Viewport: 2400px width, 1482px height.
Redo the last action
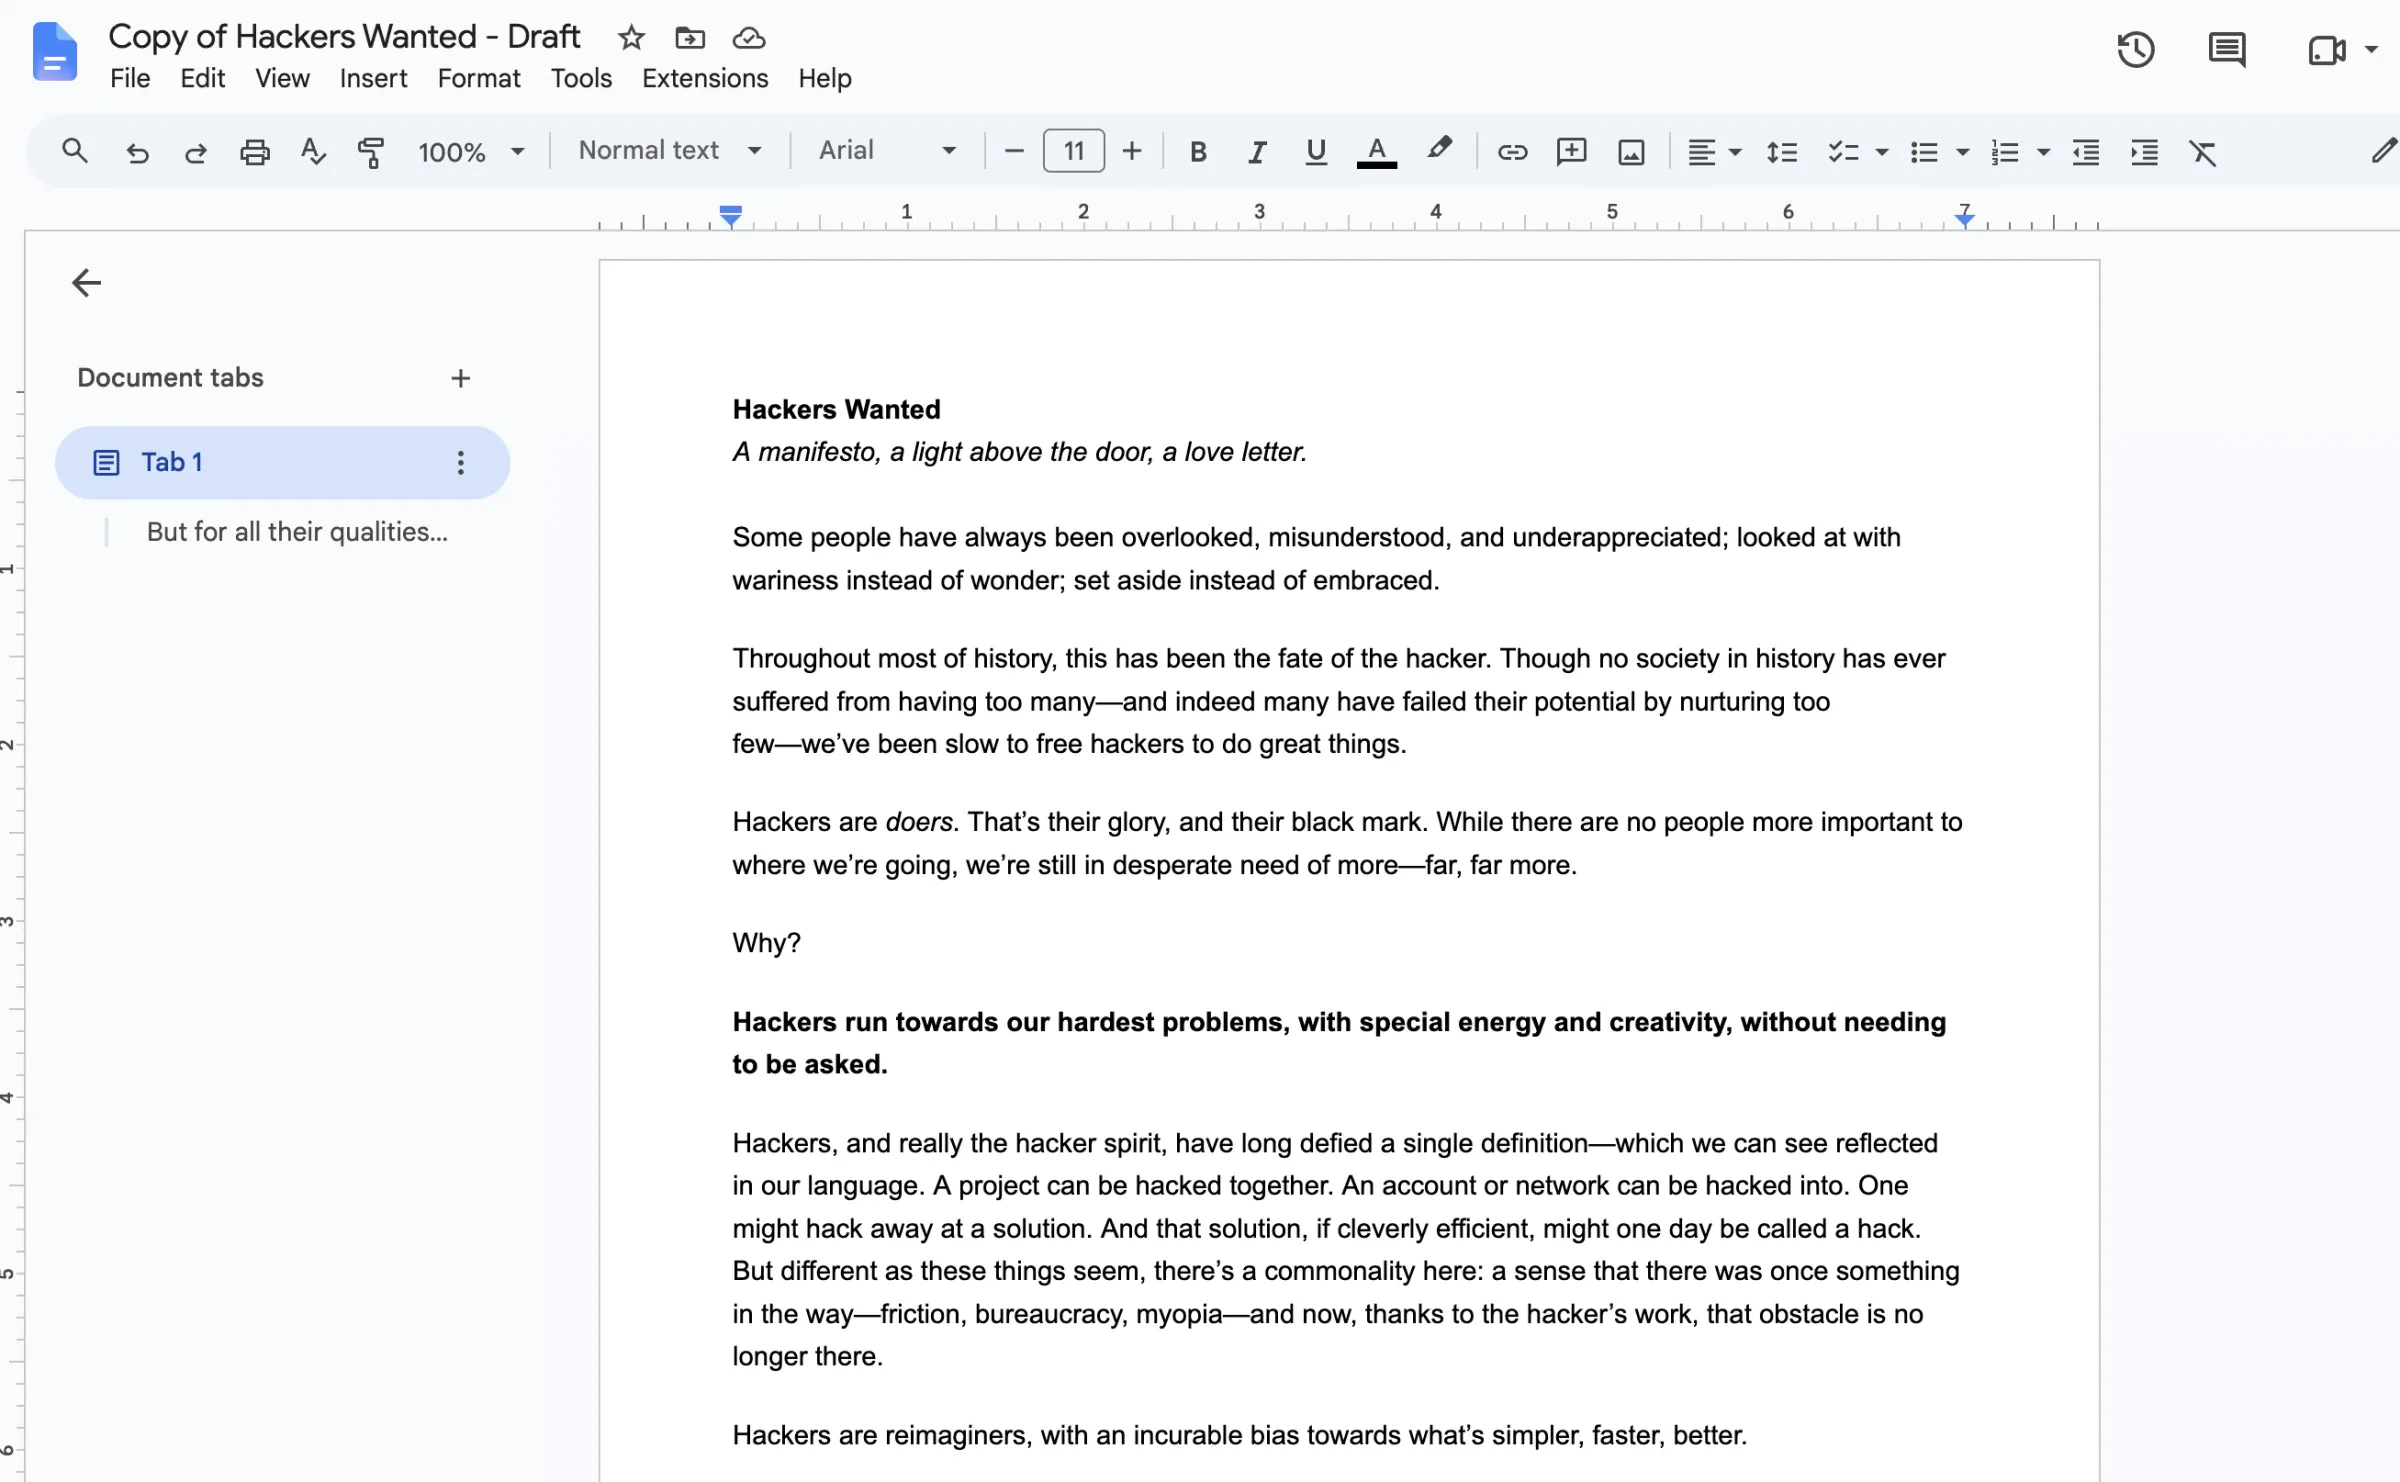(x=196, y=152)
